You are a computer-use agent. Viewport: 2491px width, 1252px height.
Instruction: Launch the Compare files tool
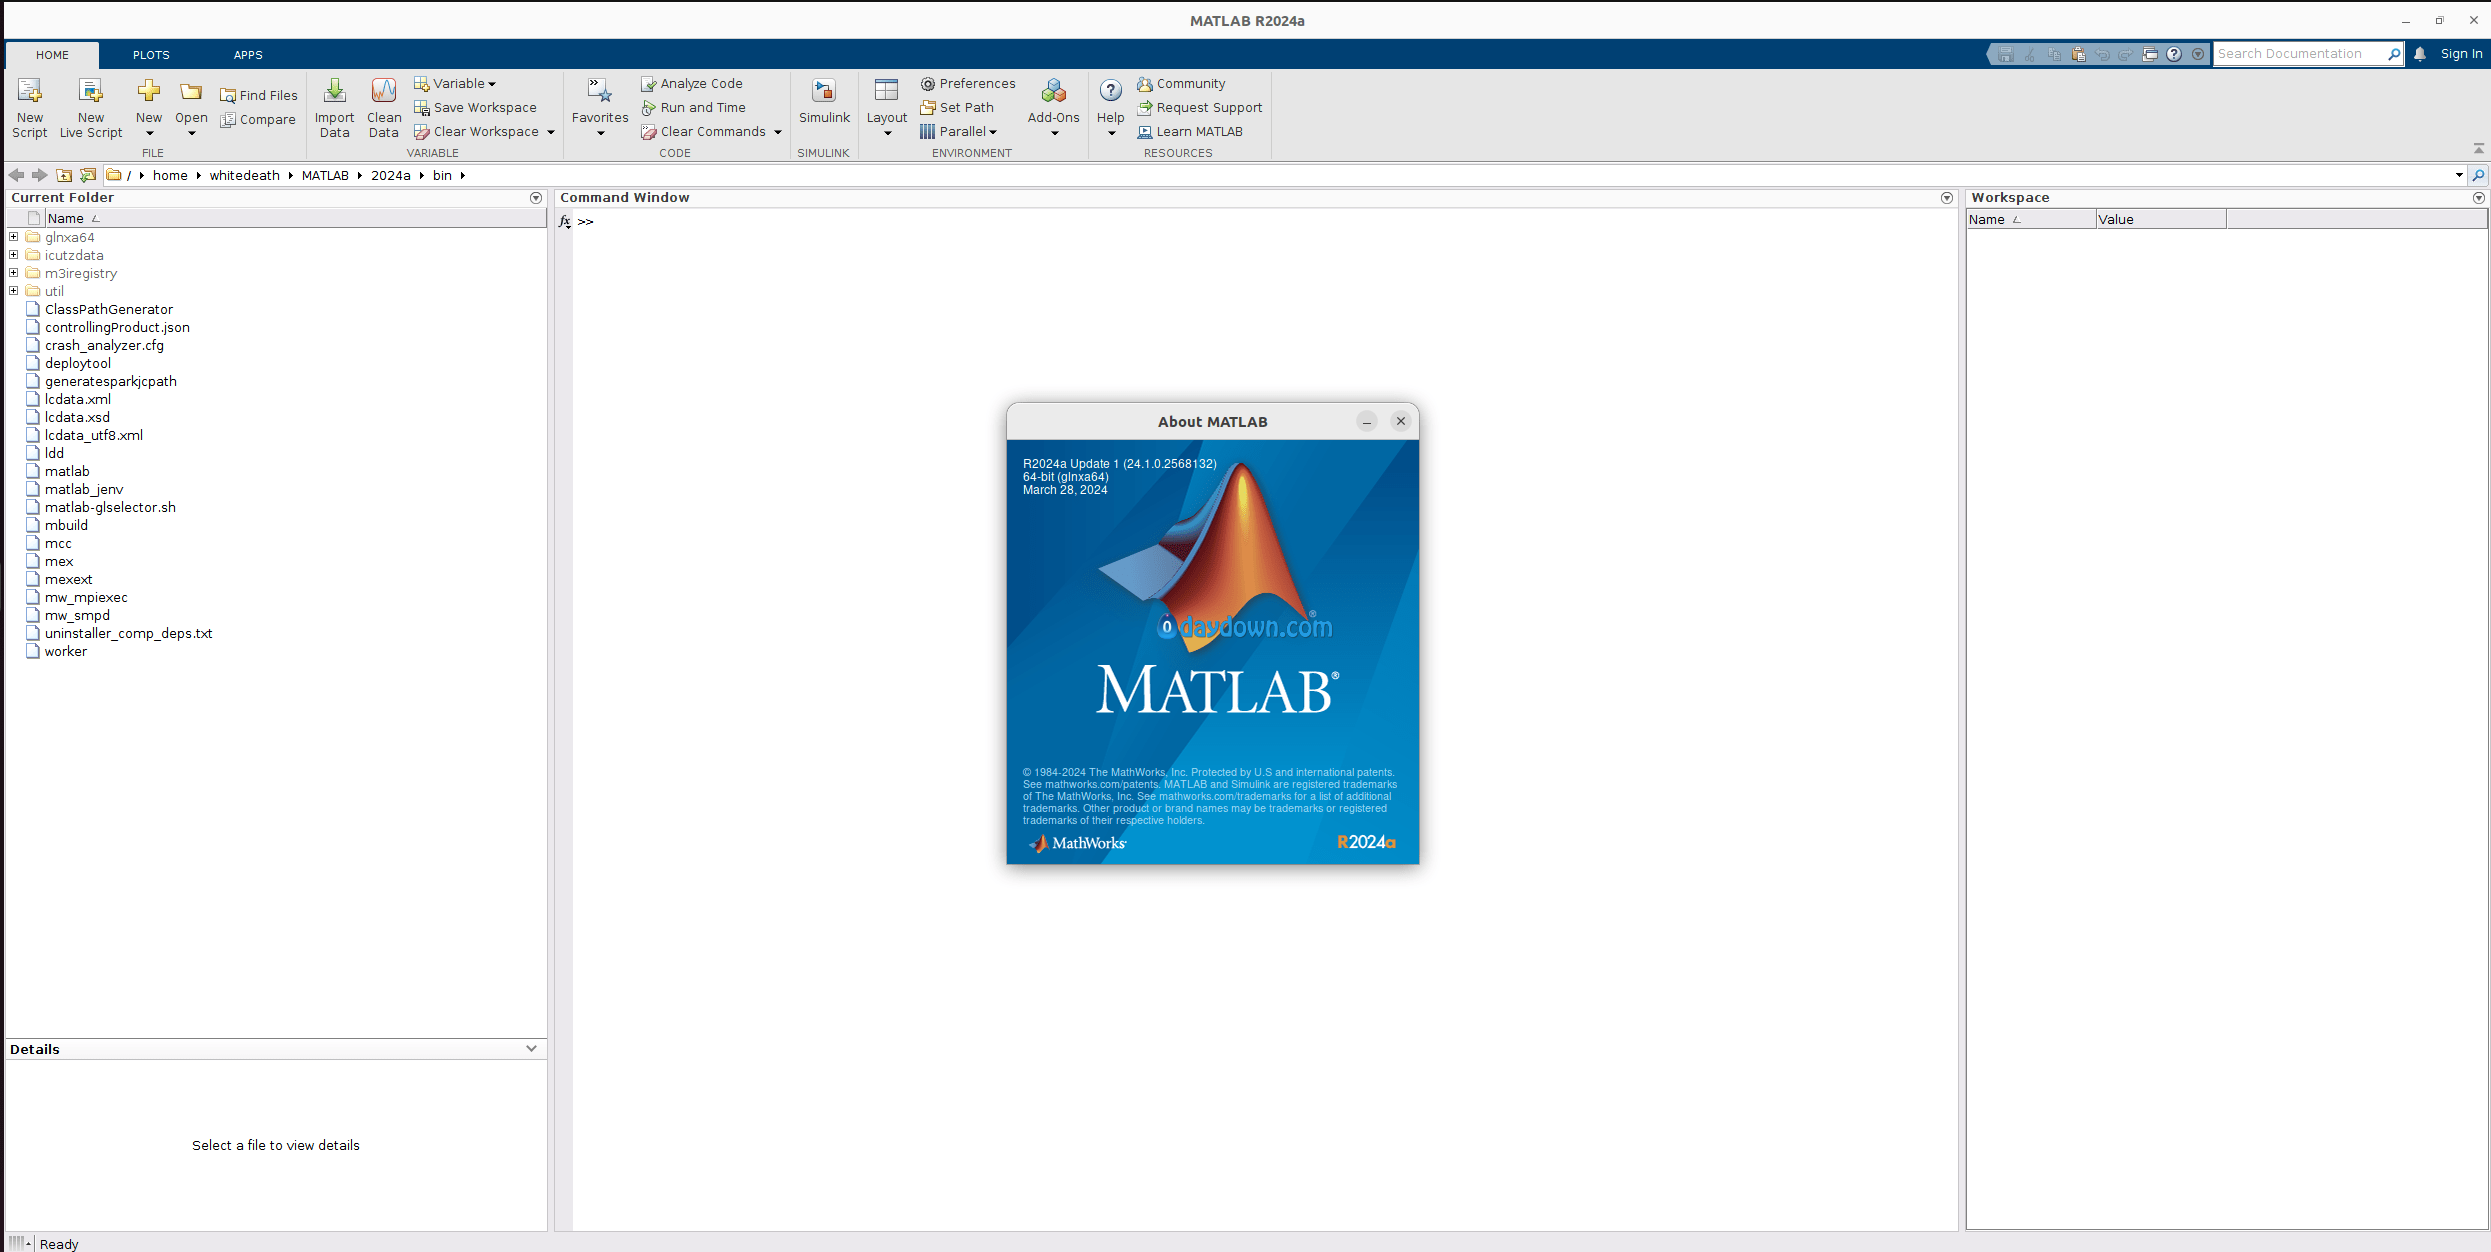tap(259, 119)
